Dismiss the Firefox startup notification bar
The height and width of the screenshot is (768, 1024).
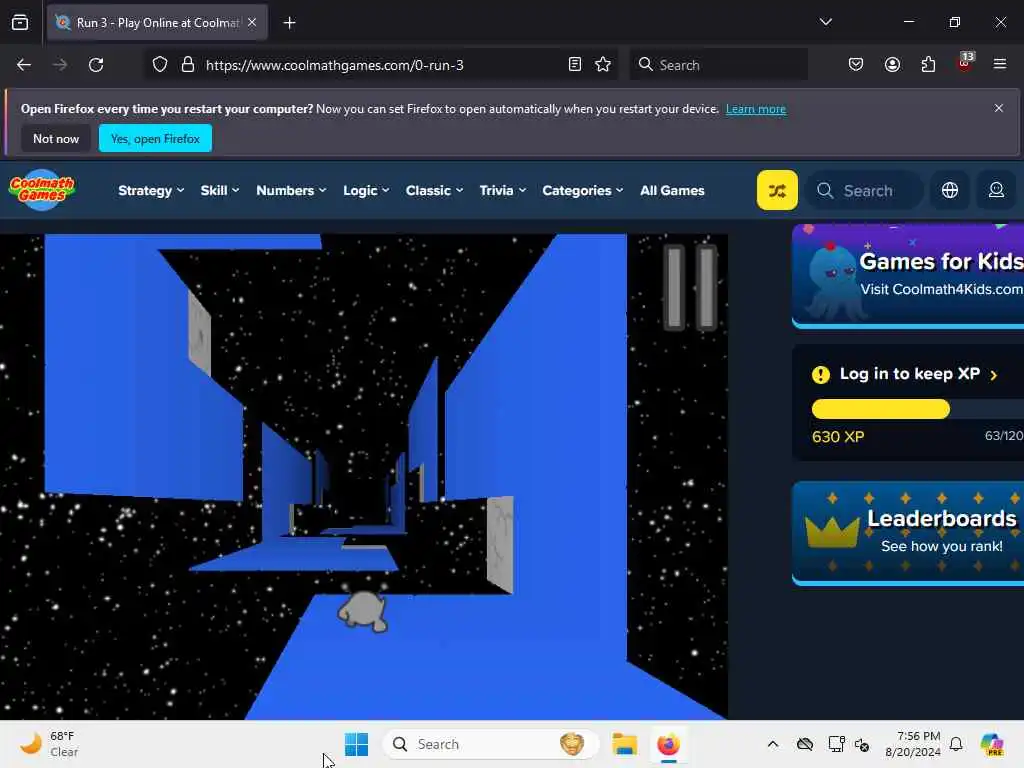point(998,108)
